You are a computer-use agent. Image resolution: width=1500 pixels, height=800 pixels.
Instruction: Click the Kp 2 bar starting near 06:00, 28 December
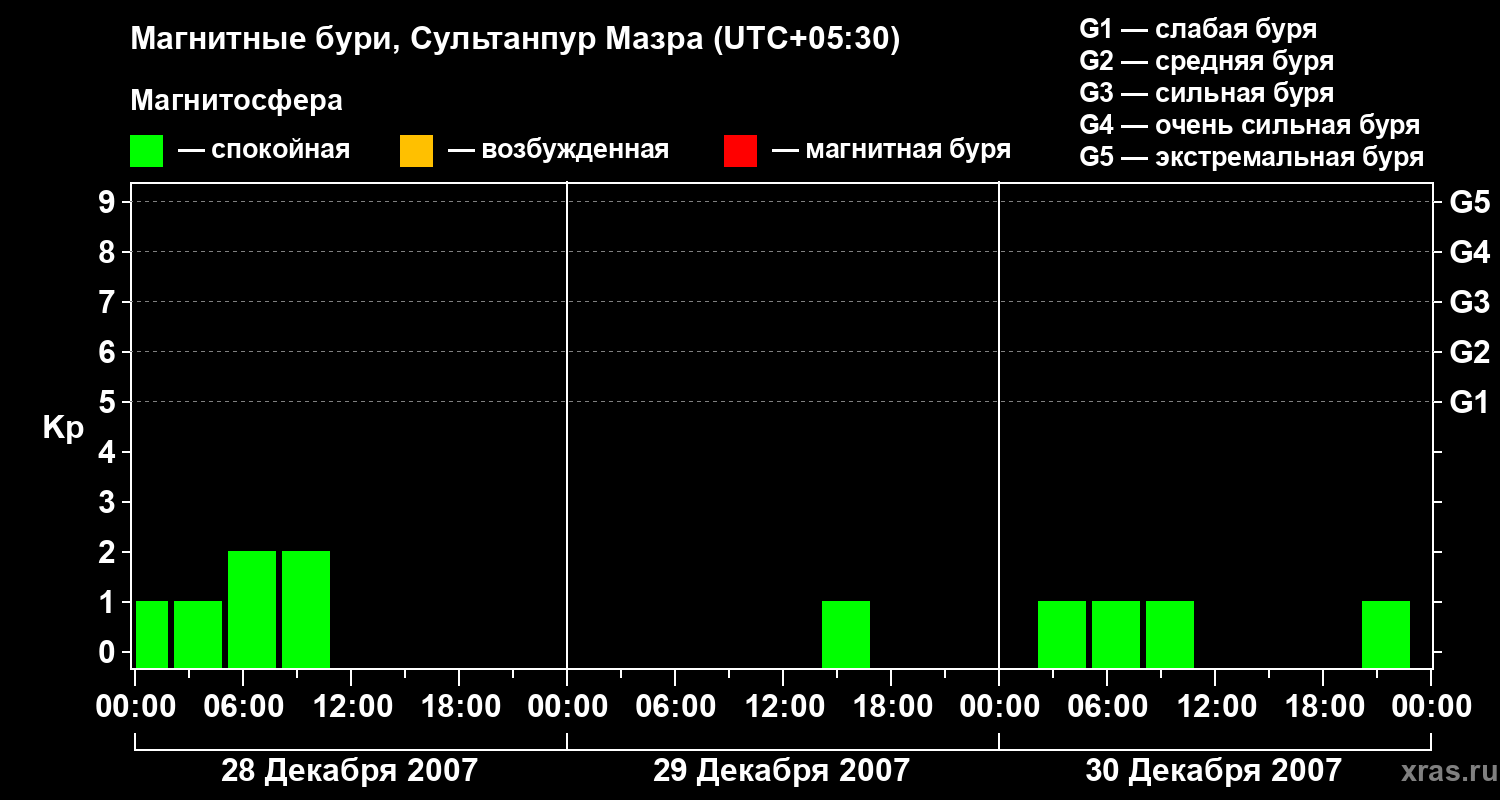[252, 609]
